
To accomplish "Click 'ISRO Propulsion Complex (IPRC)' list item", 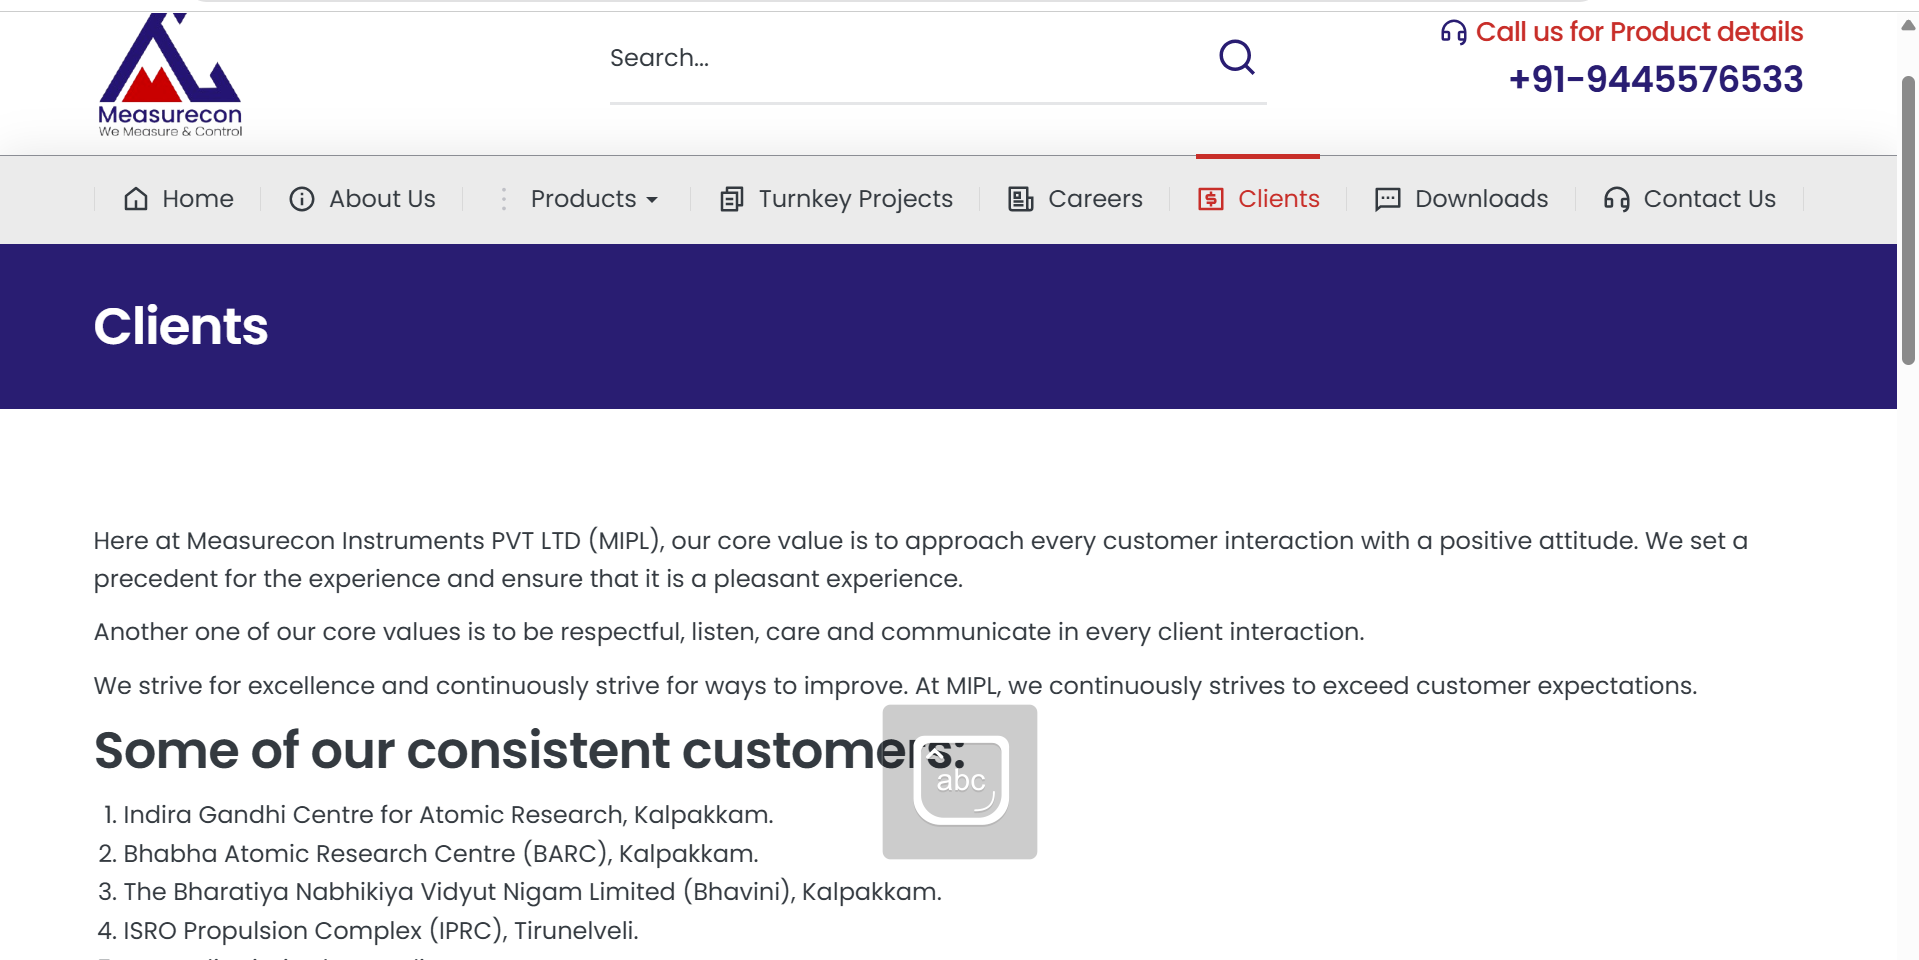I will tap(381, 931).
